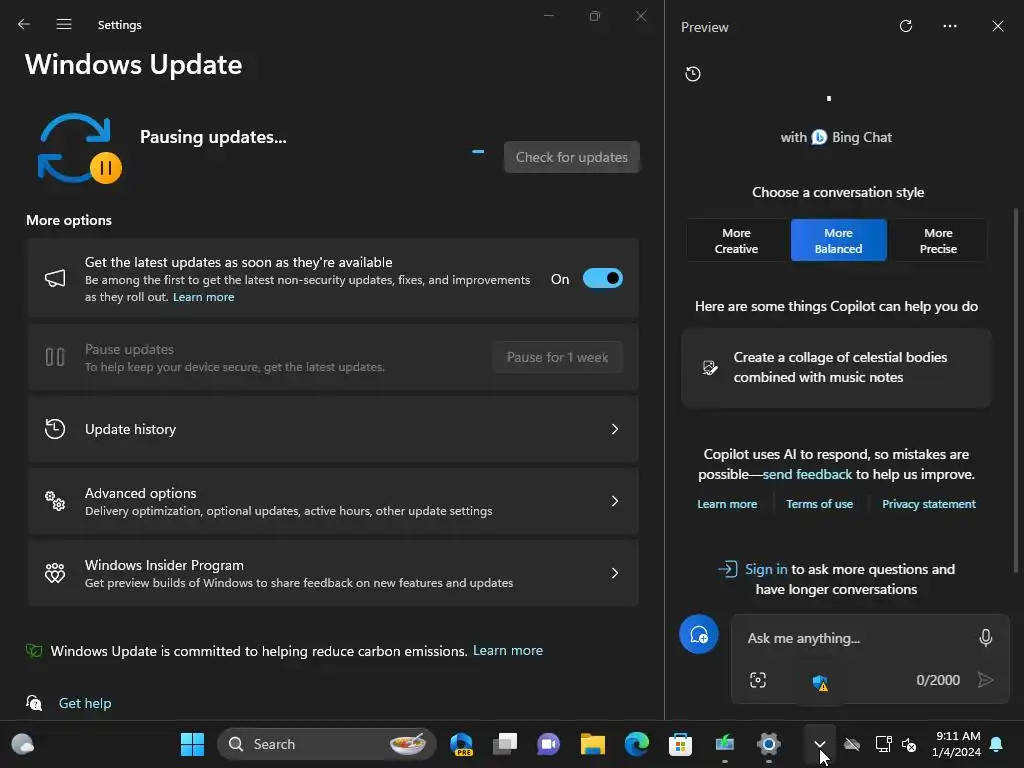The image size is (1024, 768).
Task: Select More Creative conversation style
Action: (x=736, y=240)
